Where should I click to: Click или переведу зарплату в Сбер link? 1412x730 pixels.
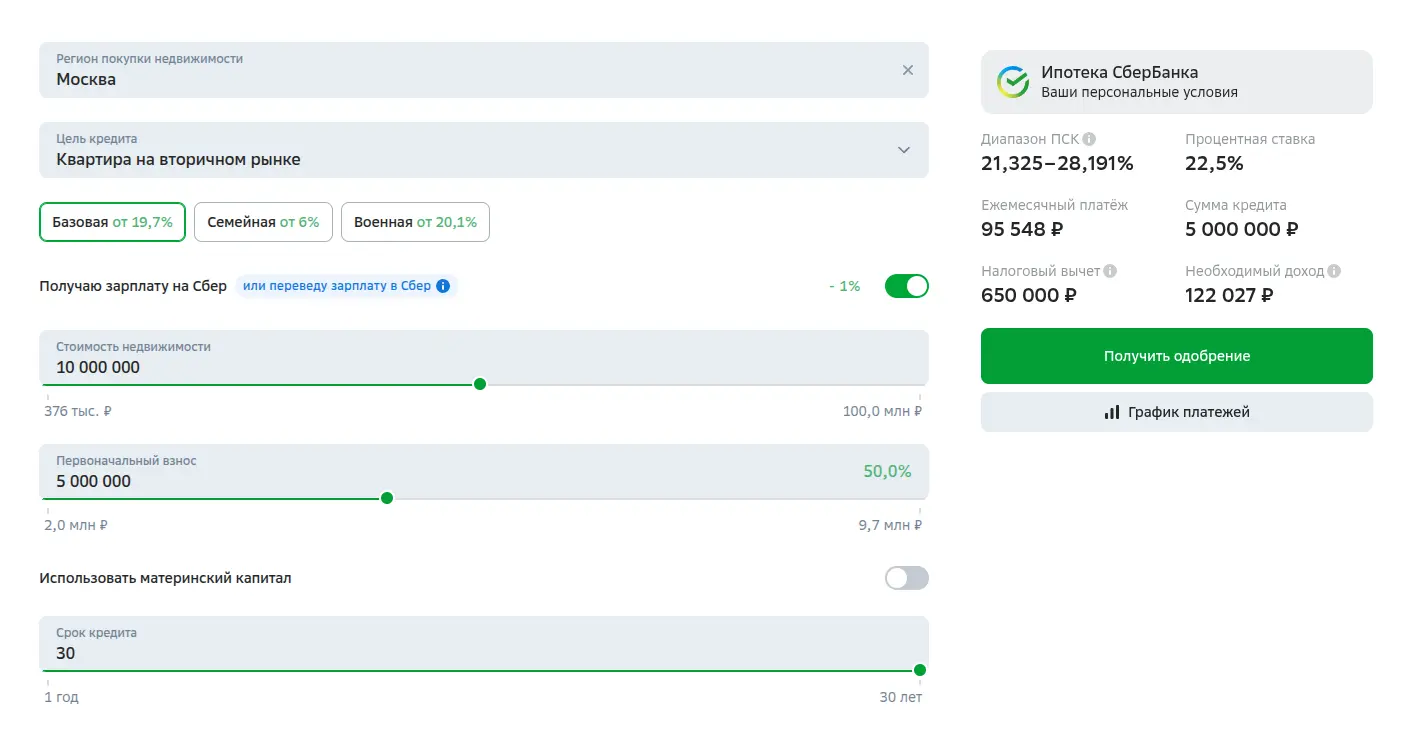pyautogui.click(x=336, y=286)
